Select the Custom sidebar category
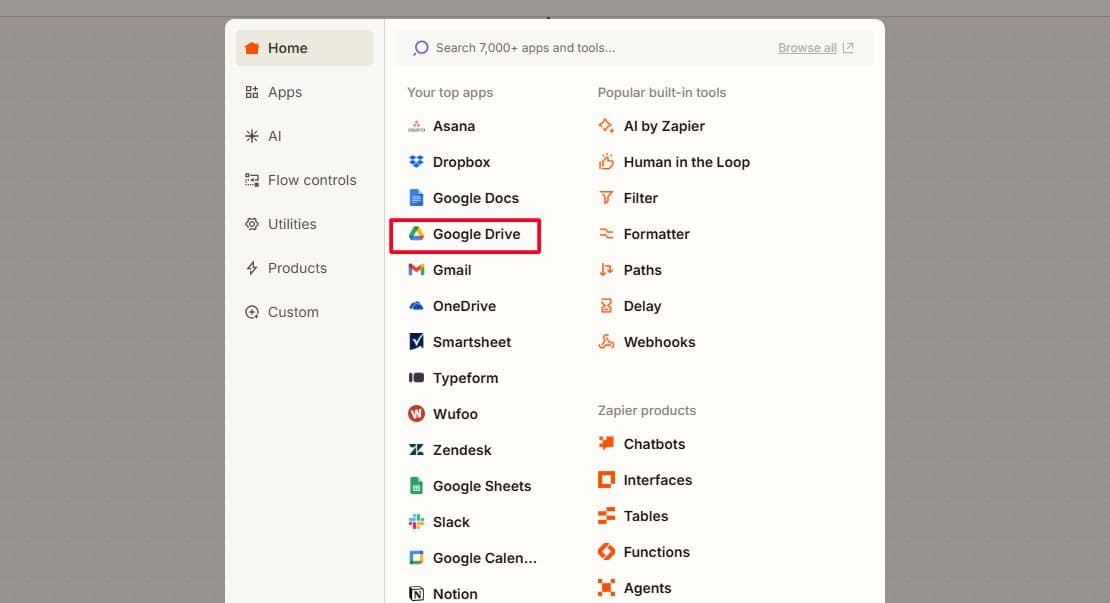This screenshot has width=1110, height=603. pyautogui.click(x=292, y=312)
